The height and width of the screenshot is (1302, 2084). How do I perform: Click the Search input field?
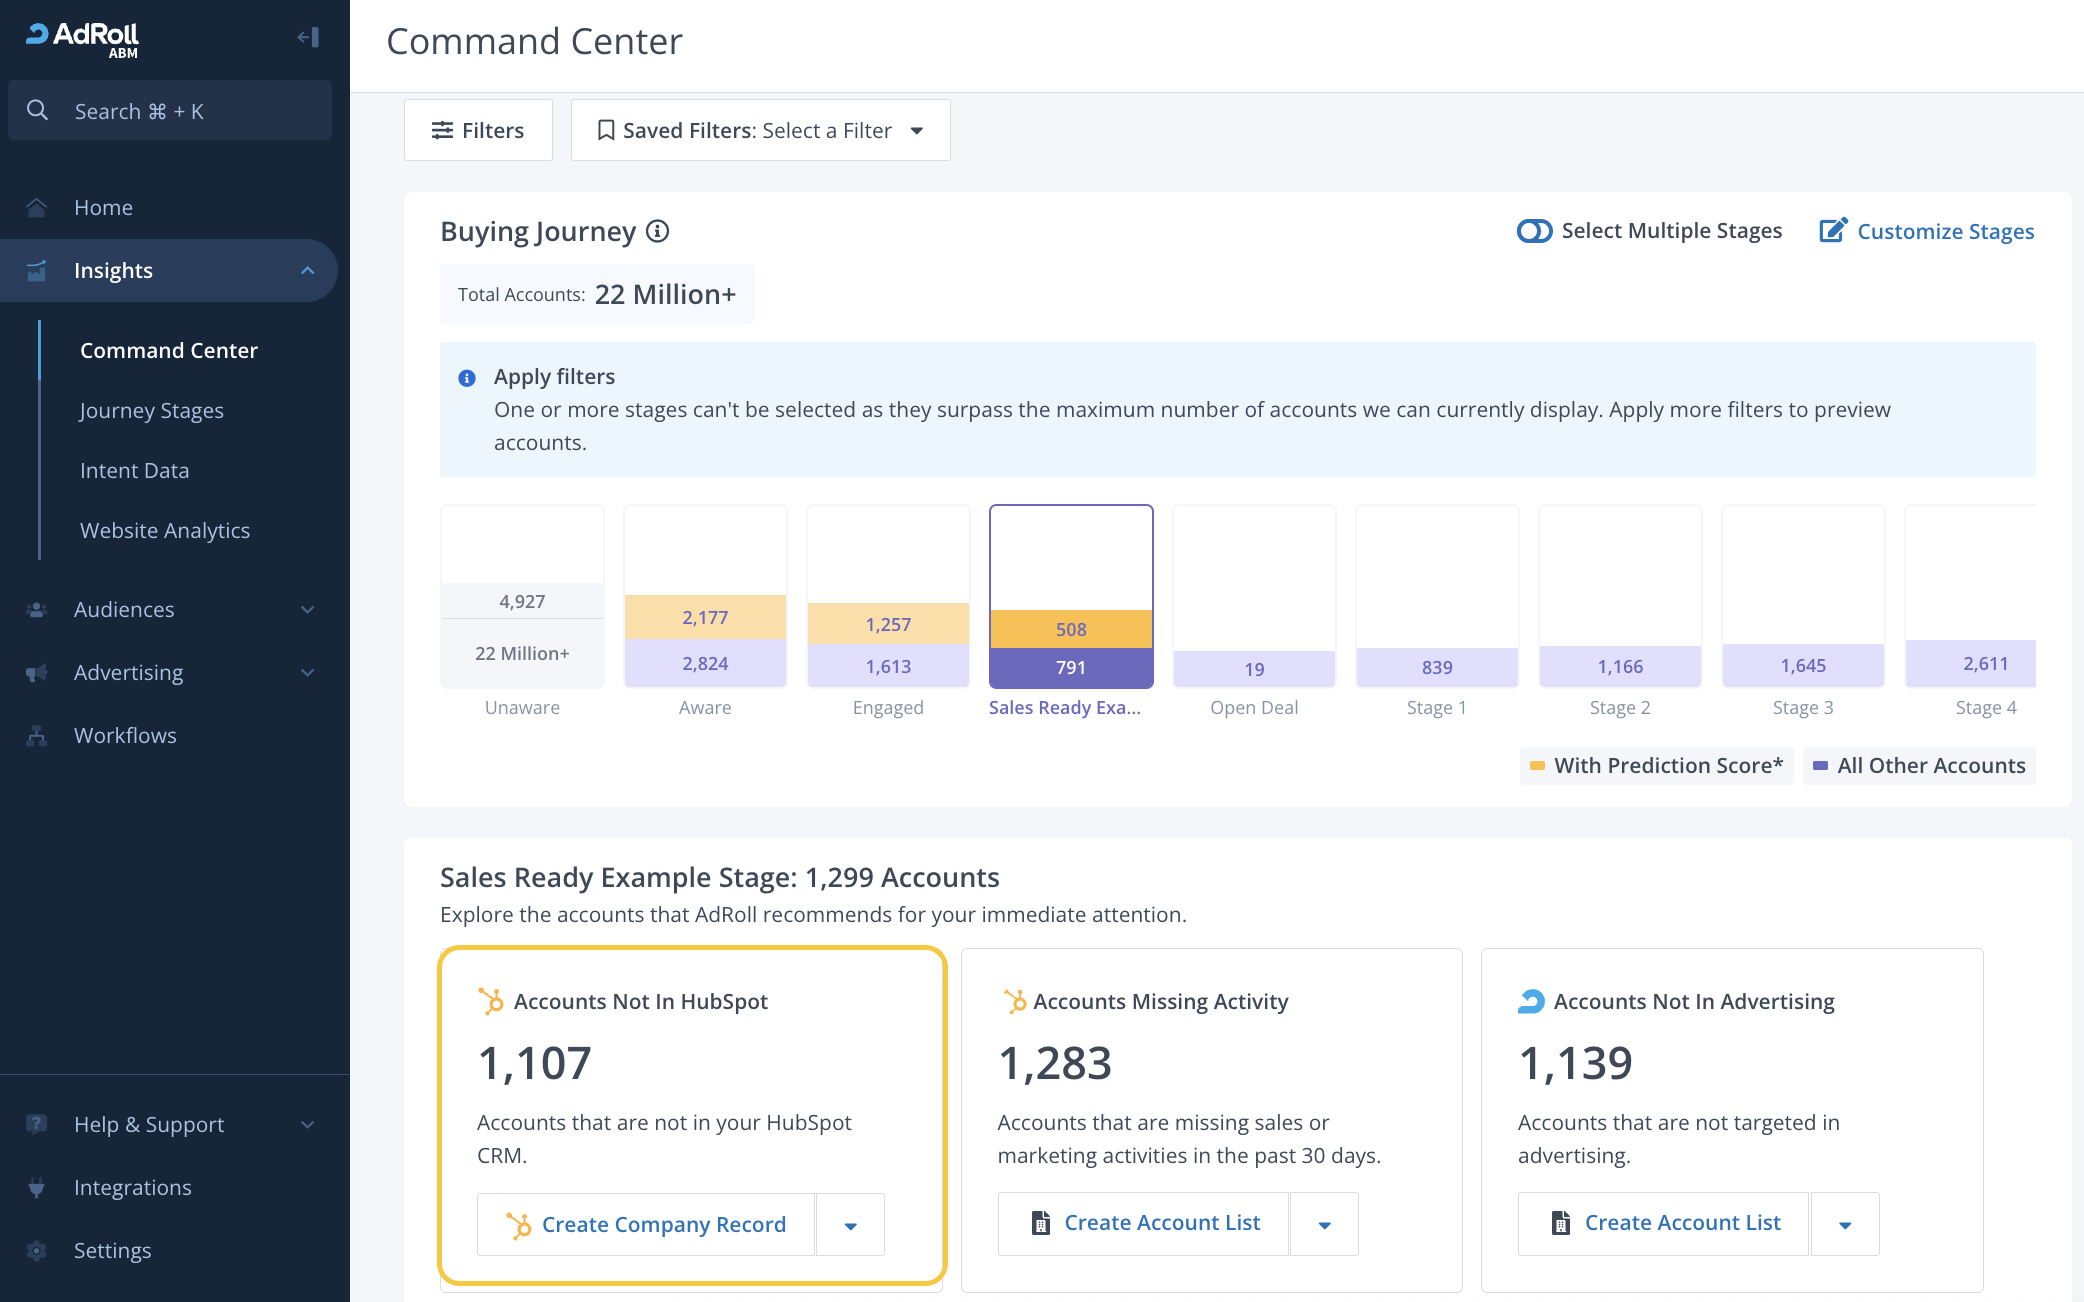[x=170, y=111]
